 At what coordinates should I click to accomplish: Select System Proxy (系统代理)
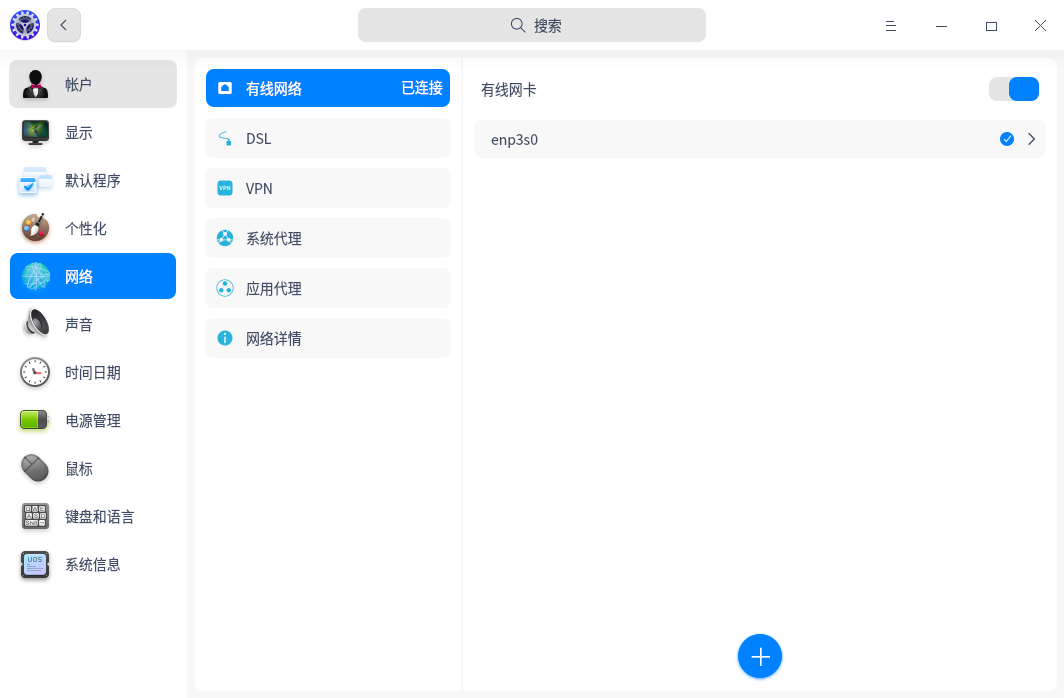click(x=328, y=238)
